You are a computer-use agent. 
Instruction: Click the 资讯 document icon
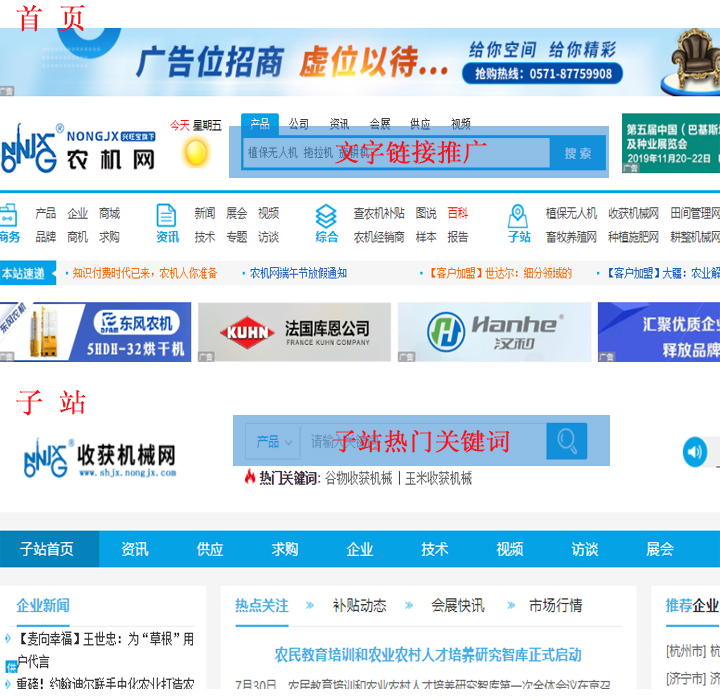166,216
